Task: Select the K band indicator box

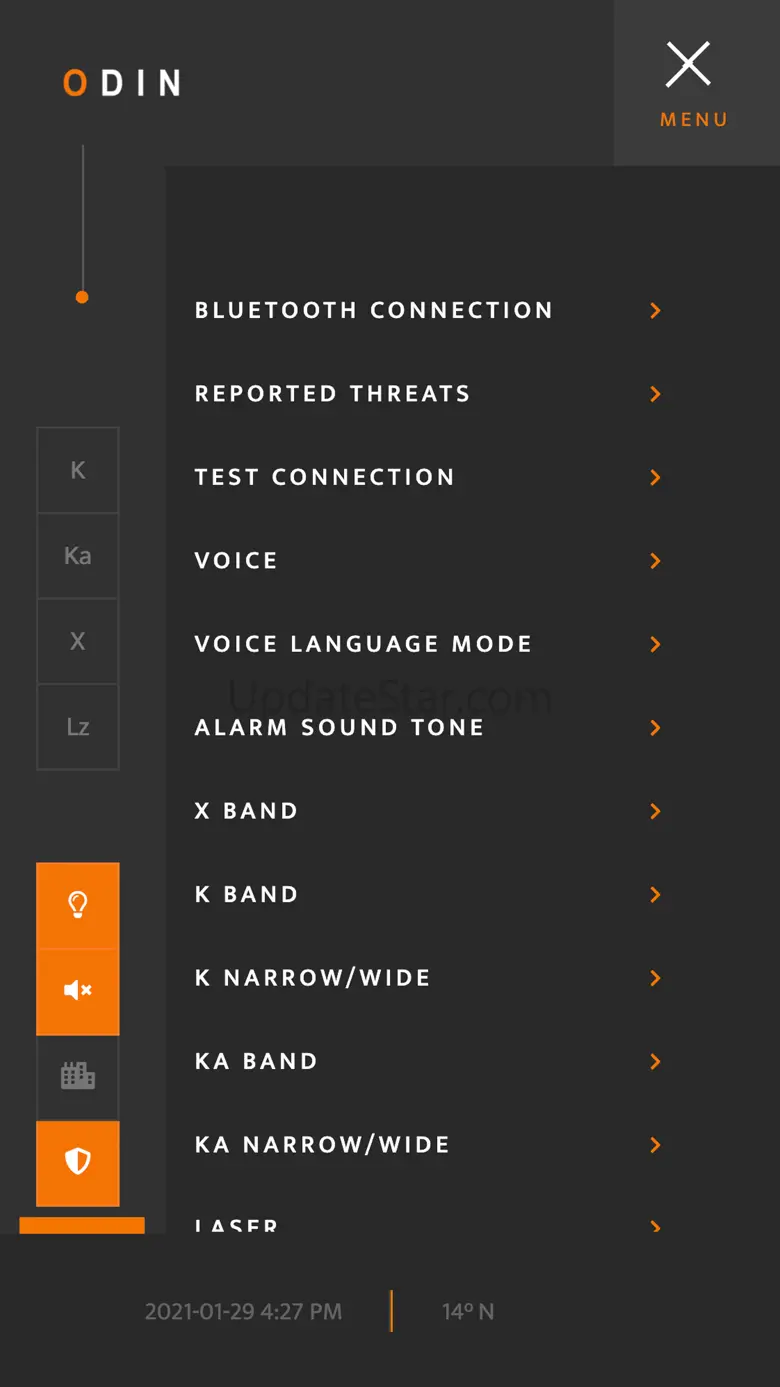Action: tap(78, 471)
